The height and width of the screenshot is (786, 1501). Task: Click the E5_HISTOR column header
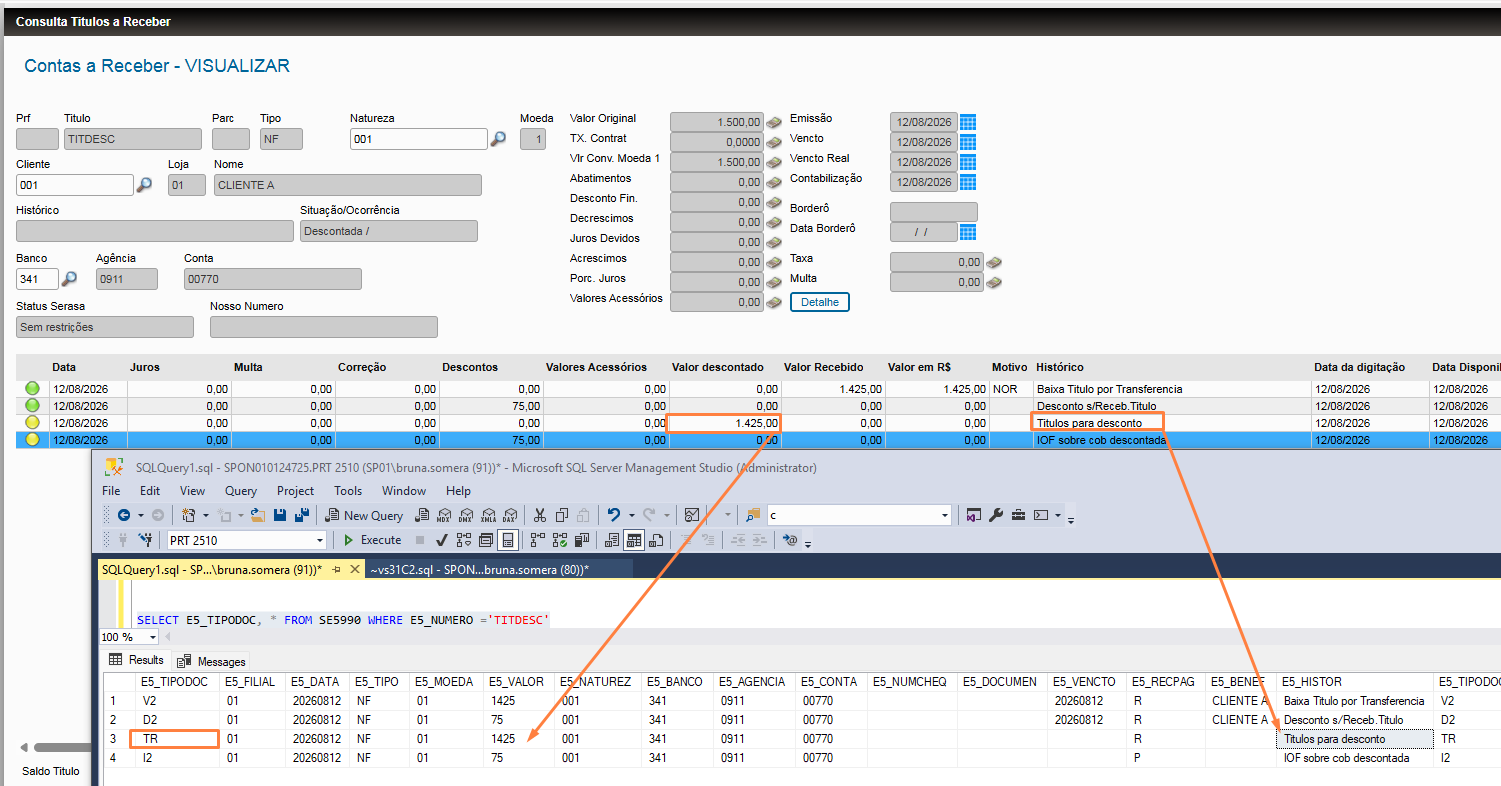1355,682
